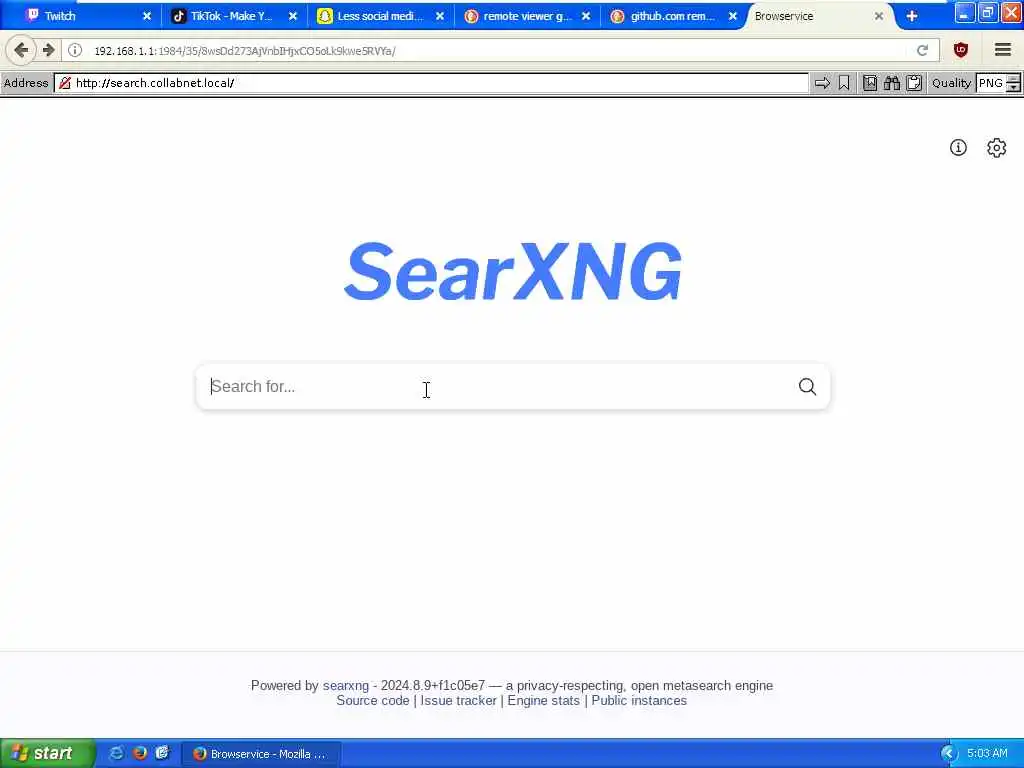Click Browservice - Mozilla taskbar button
Image resolution: width=1024 pixels, height=768 pixels.
[x=261, y=754]
